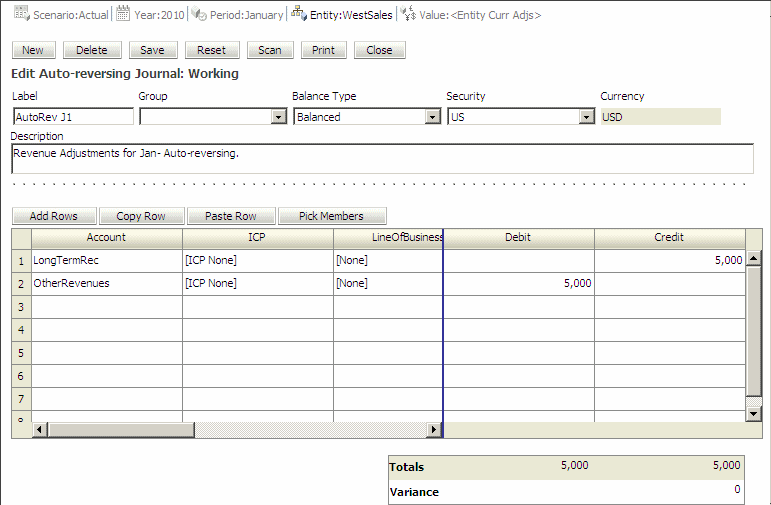Click the Value currency icon

408,13
